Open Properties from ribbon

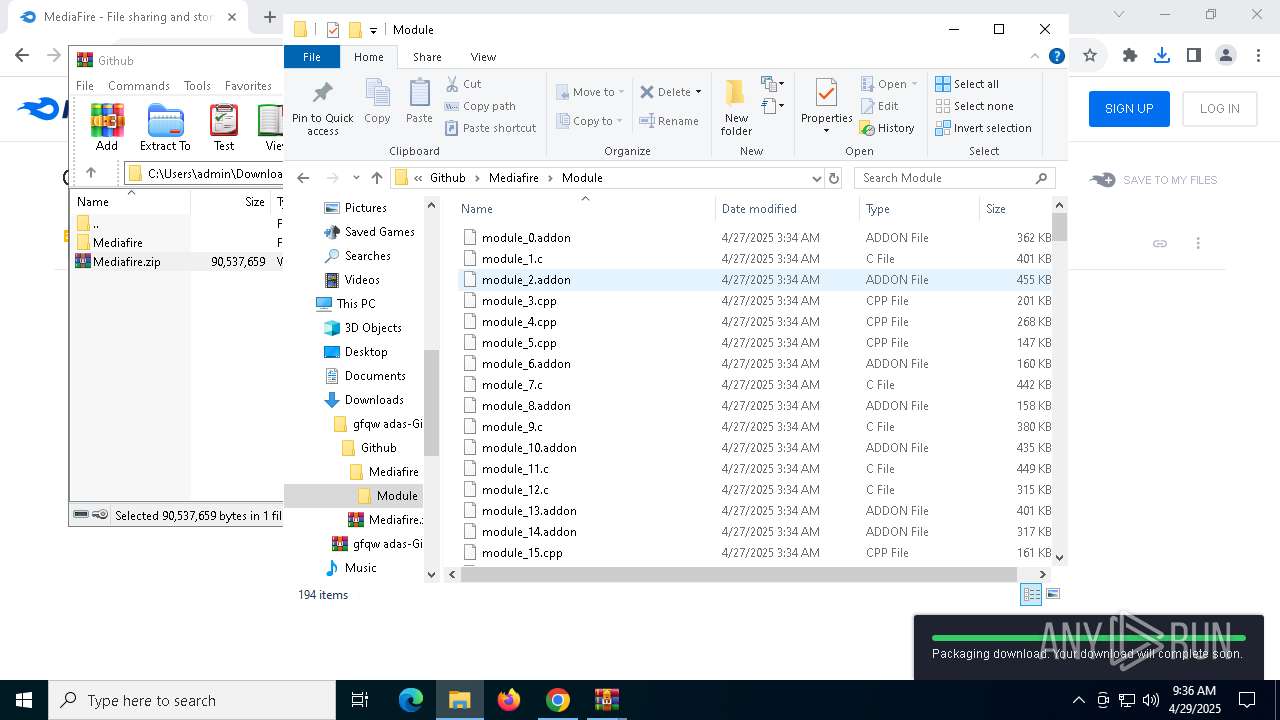pyautogui.click(x=826, y=106)
